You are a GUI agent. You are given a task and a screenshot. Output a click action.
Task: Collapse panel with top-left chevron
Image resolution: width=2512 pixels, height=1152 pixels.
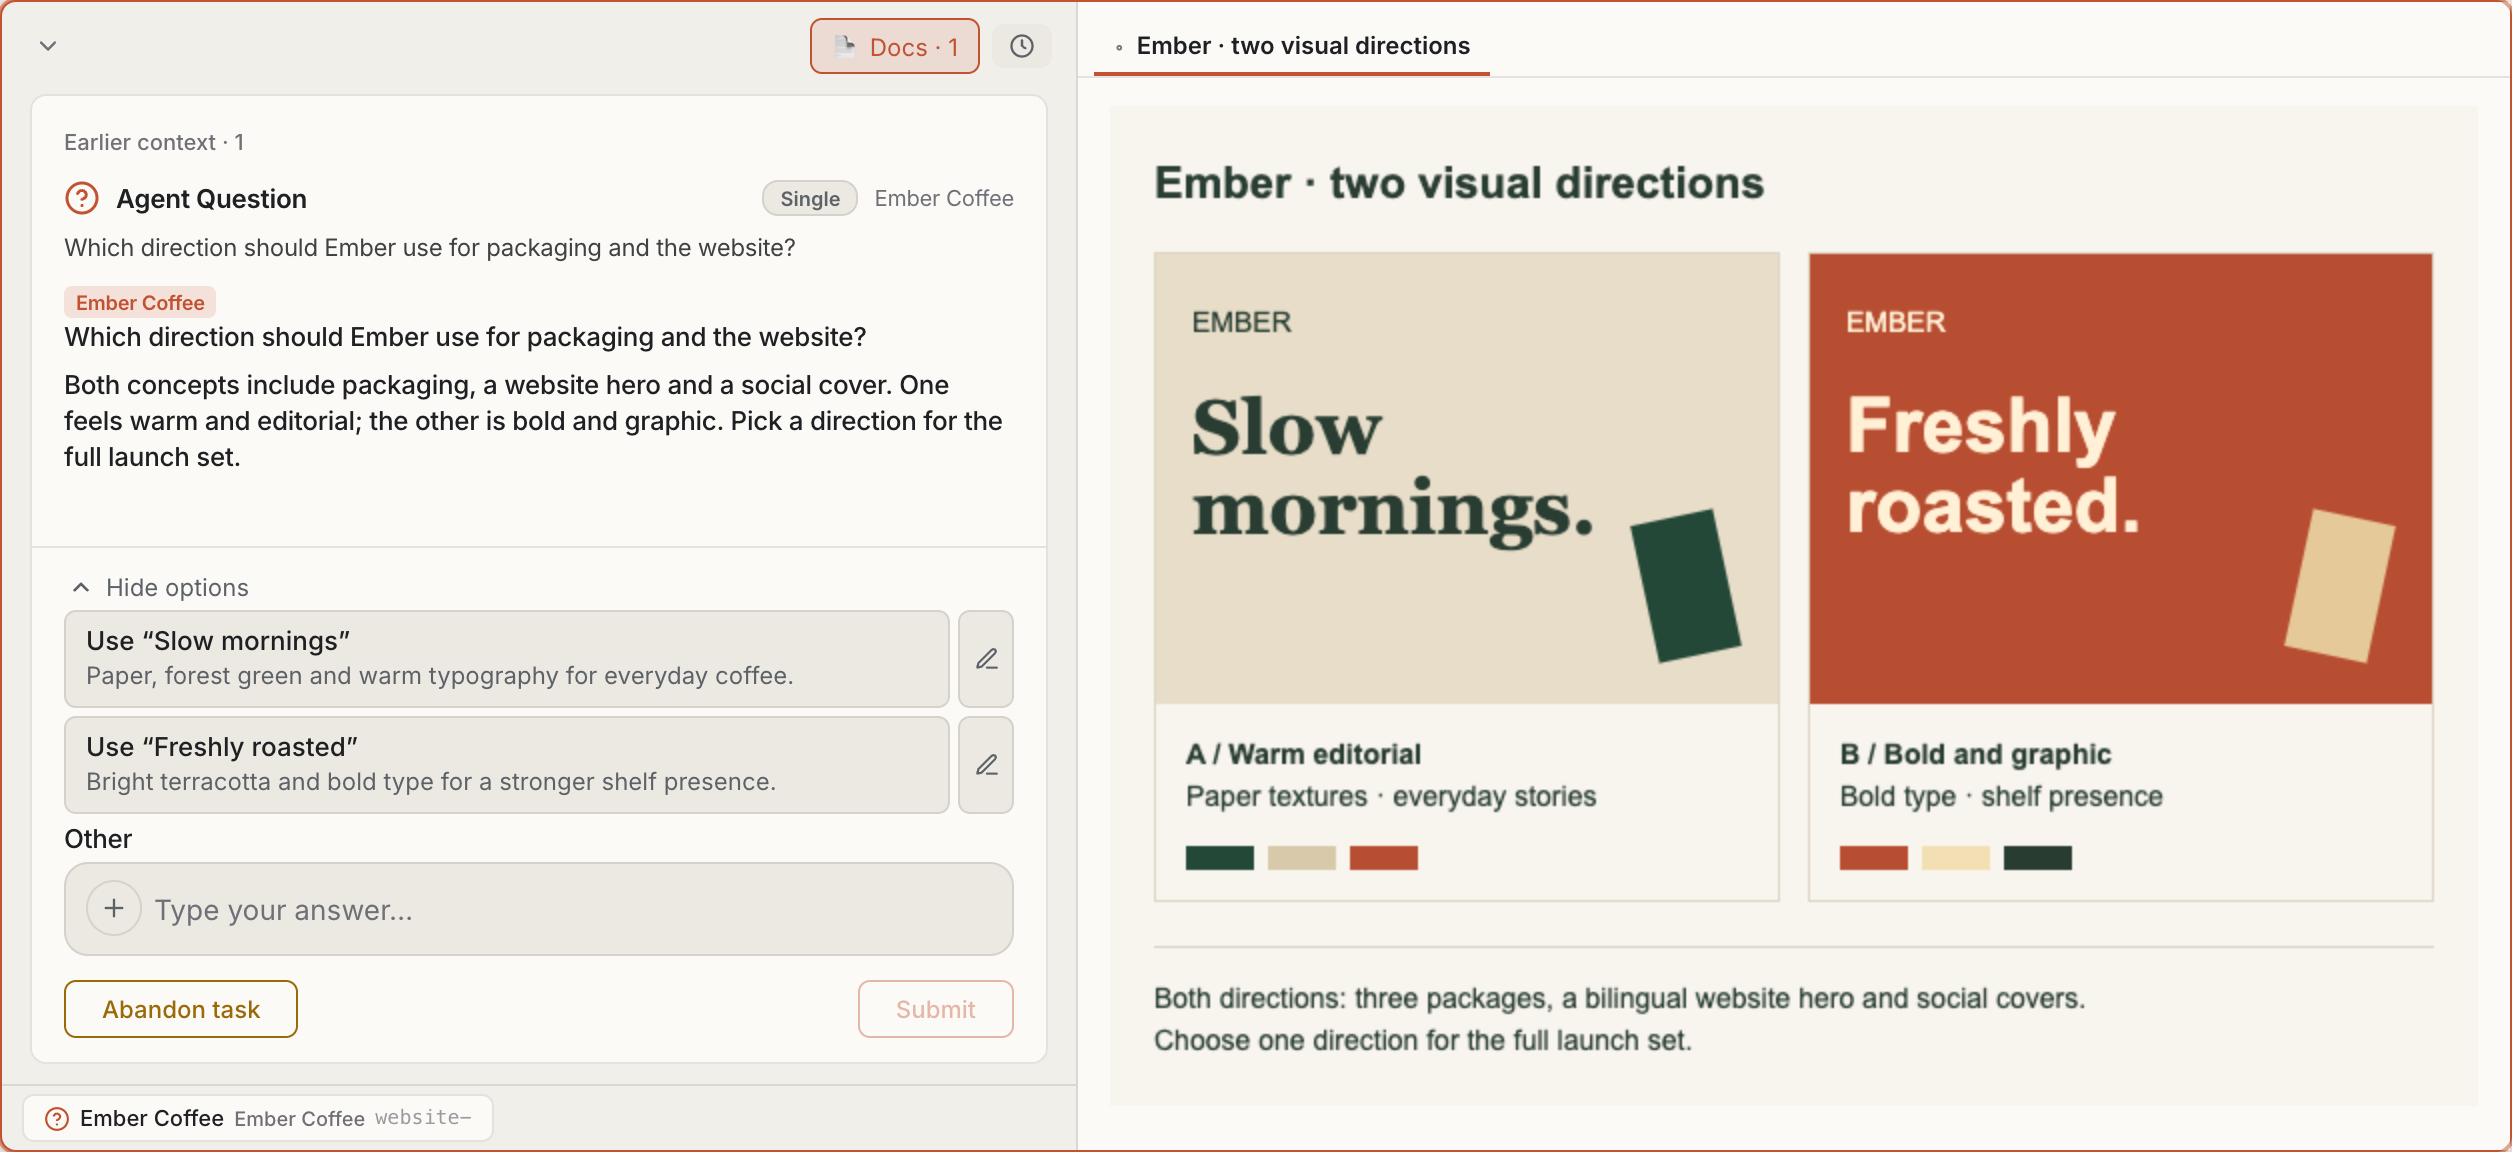coord(47,46)
